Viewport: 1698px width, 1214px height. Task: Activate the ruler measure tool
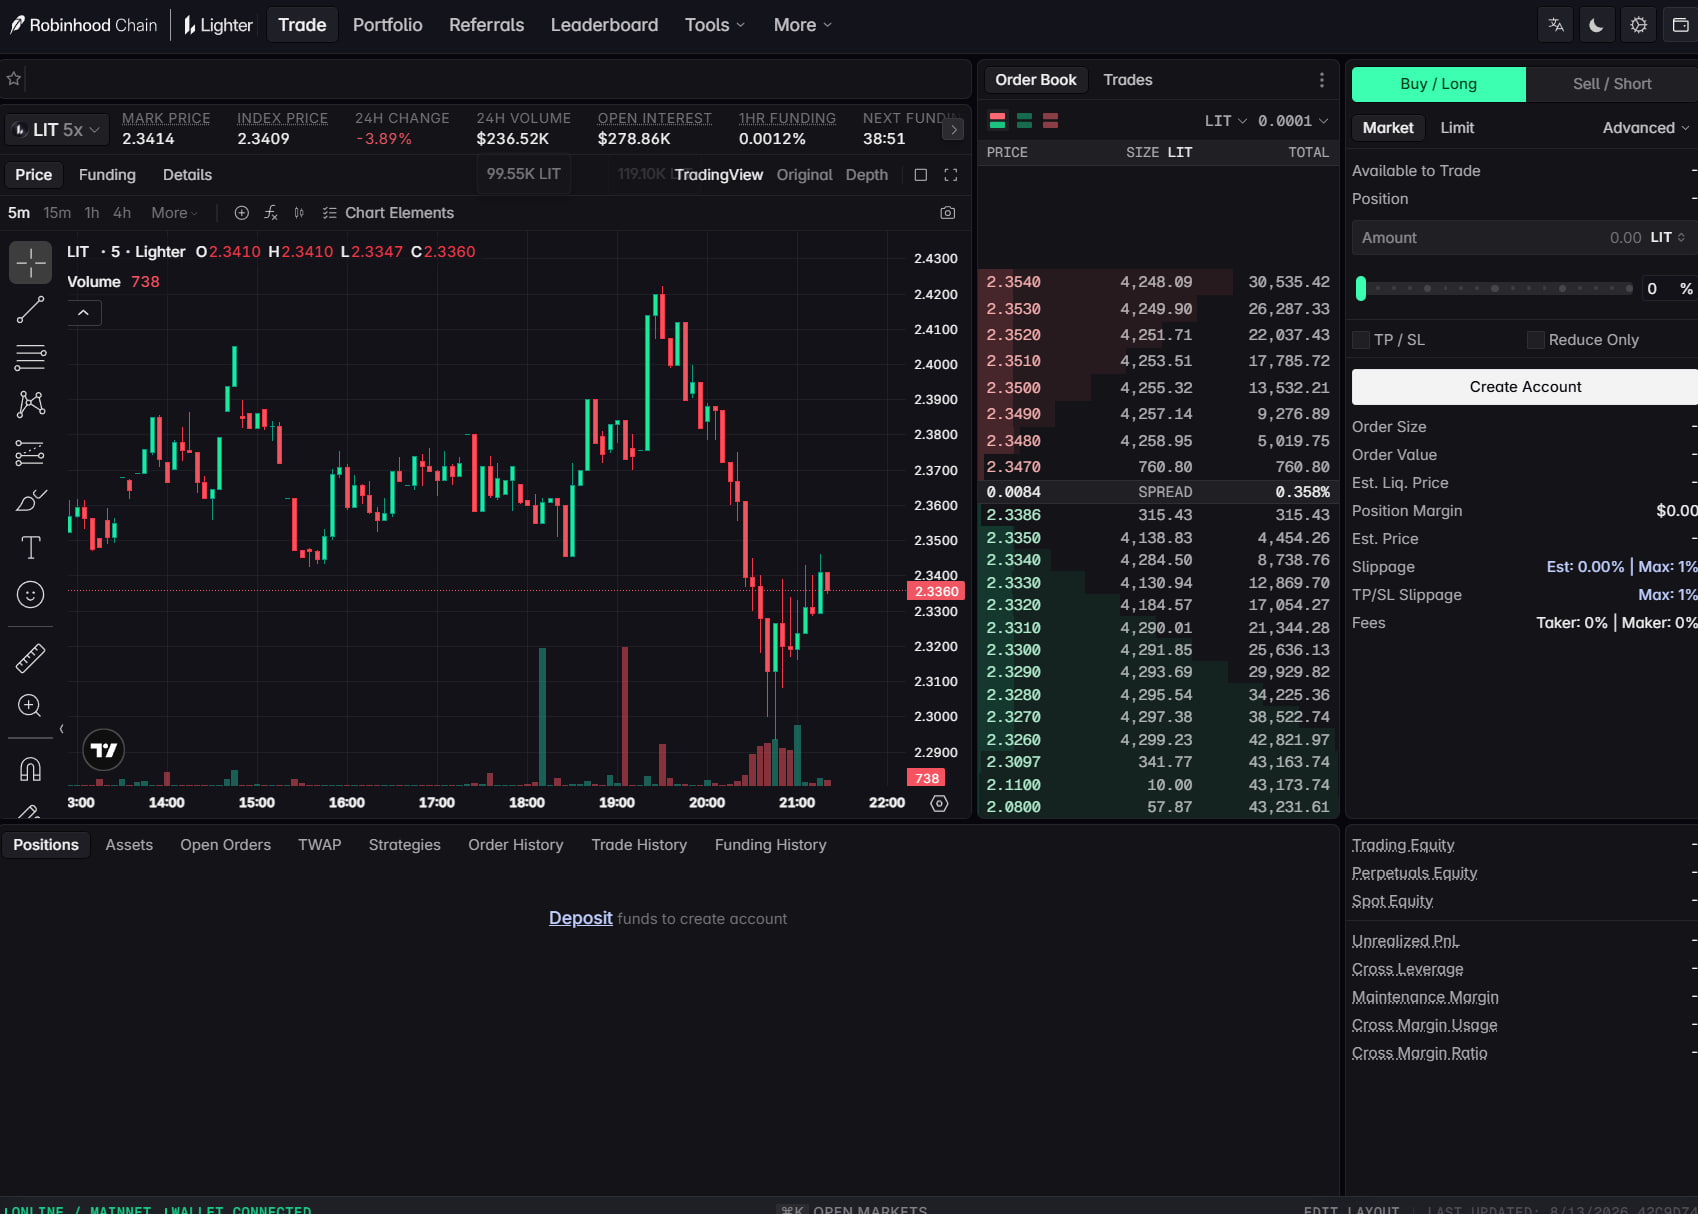[x=31, y=658]
